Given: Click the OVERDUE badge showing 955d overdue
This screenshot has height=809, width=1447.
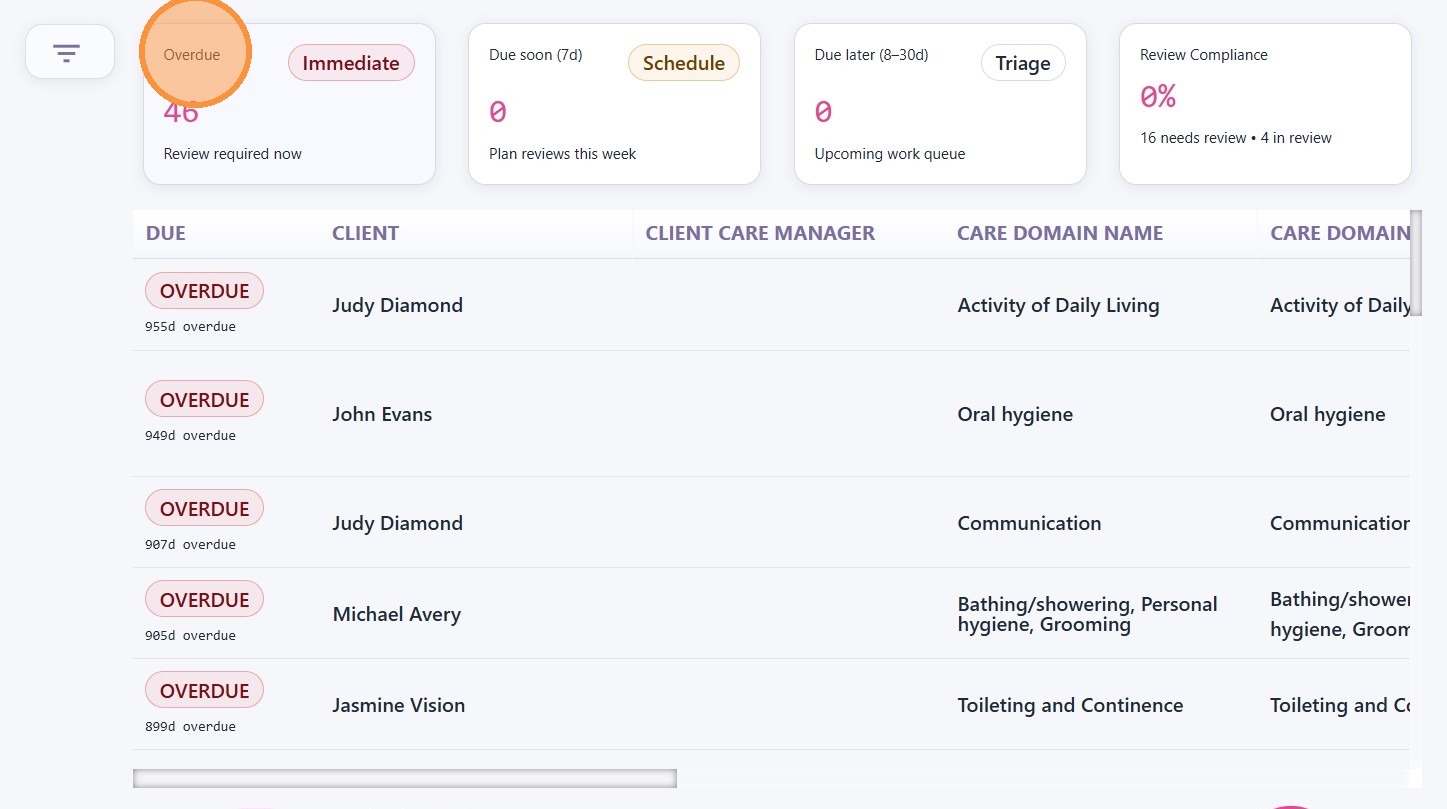Looking at the screenshot, I should [x=204, y=291].
